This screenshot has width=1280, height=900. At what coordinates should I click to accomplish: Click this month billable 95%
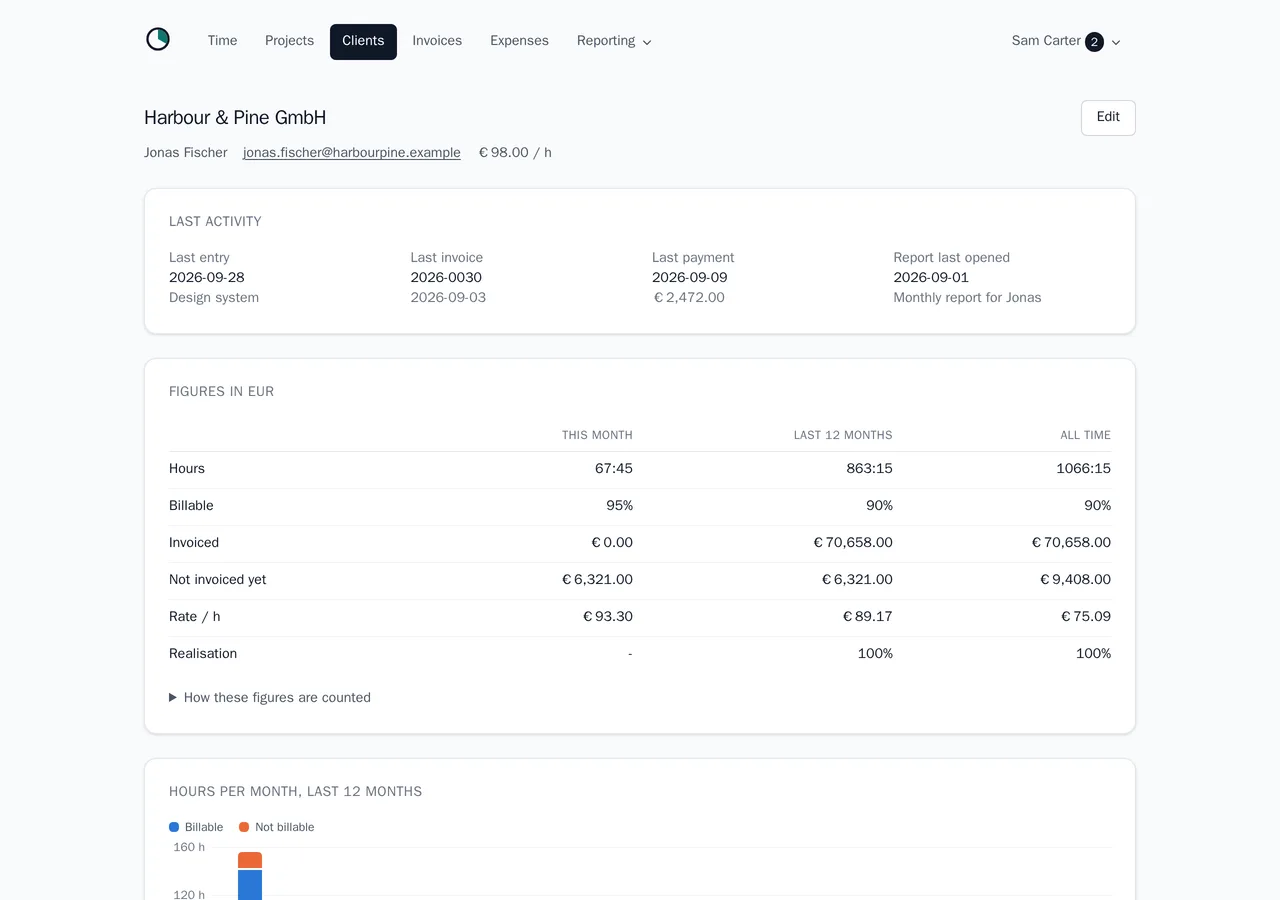[x=619, y=506]
